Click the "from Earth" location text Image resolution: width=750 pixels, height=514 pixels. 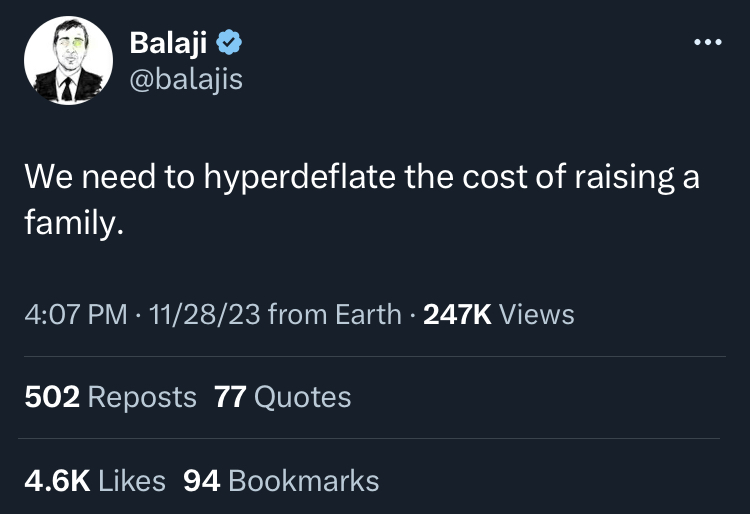pyautogui.click(x=336, y=314)
